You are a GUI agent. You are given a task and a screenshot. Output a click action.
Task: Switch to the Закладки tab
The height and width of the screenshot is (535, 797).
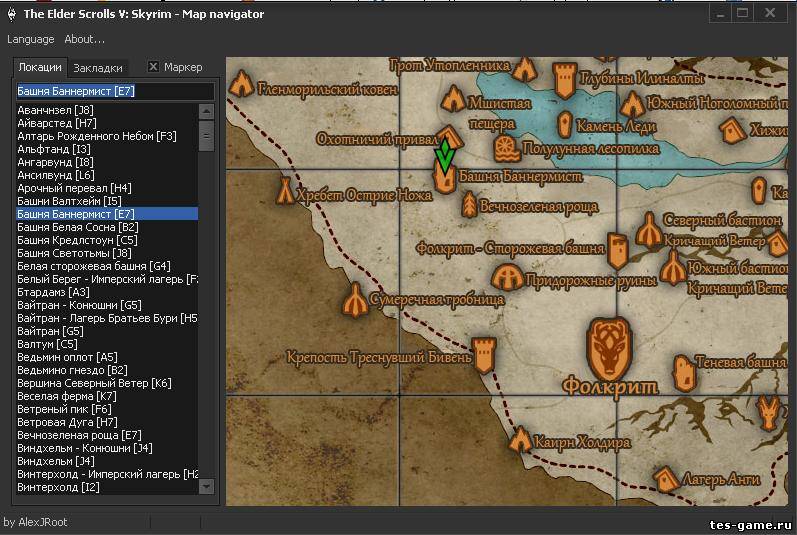coord(98,68)
